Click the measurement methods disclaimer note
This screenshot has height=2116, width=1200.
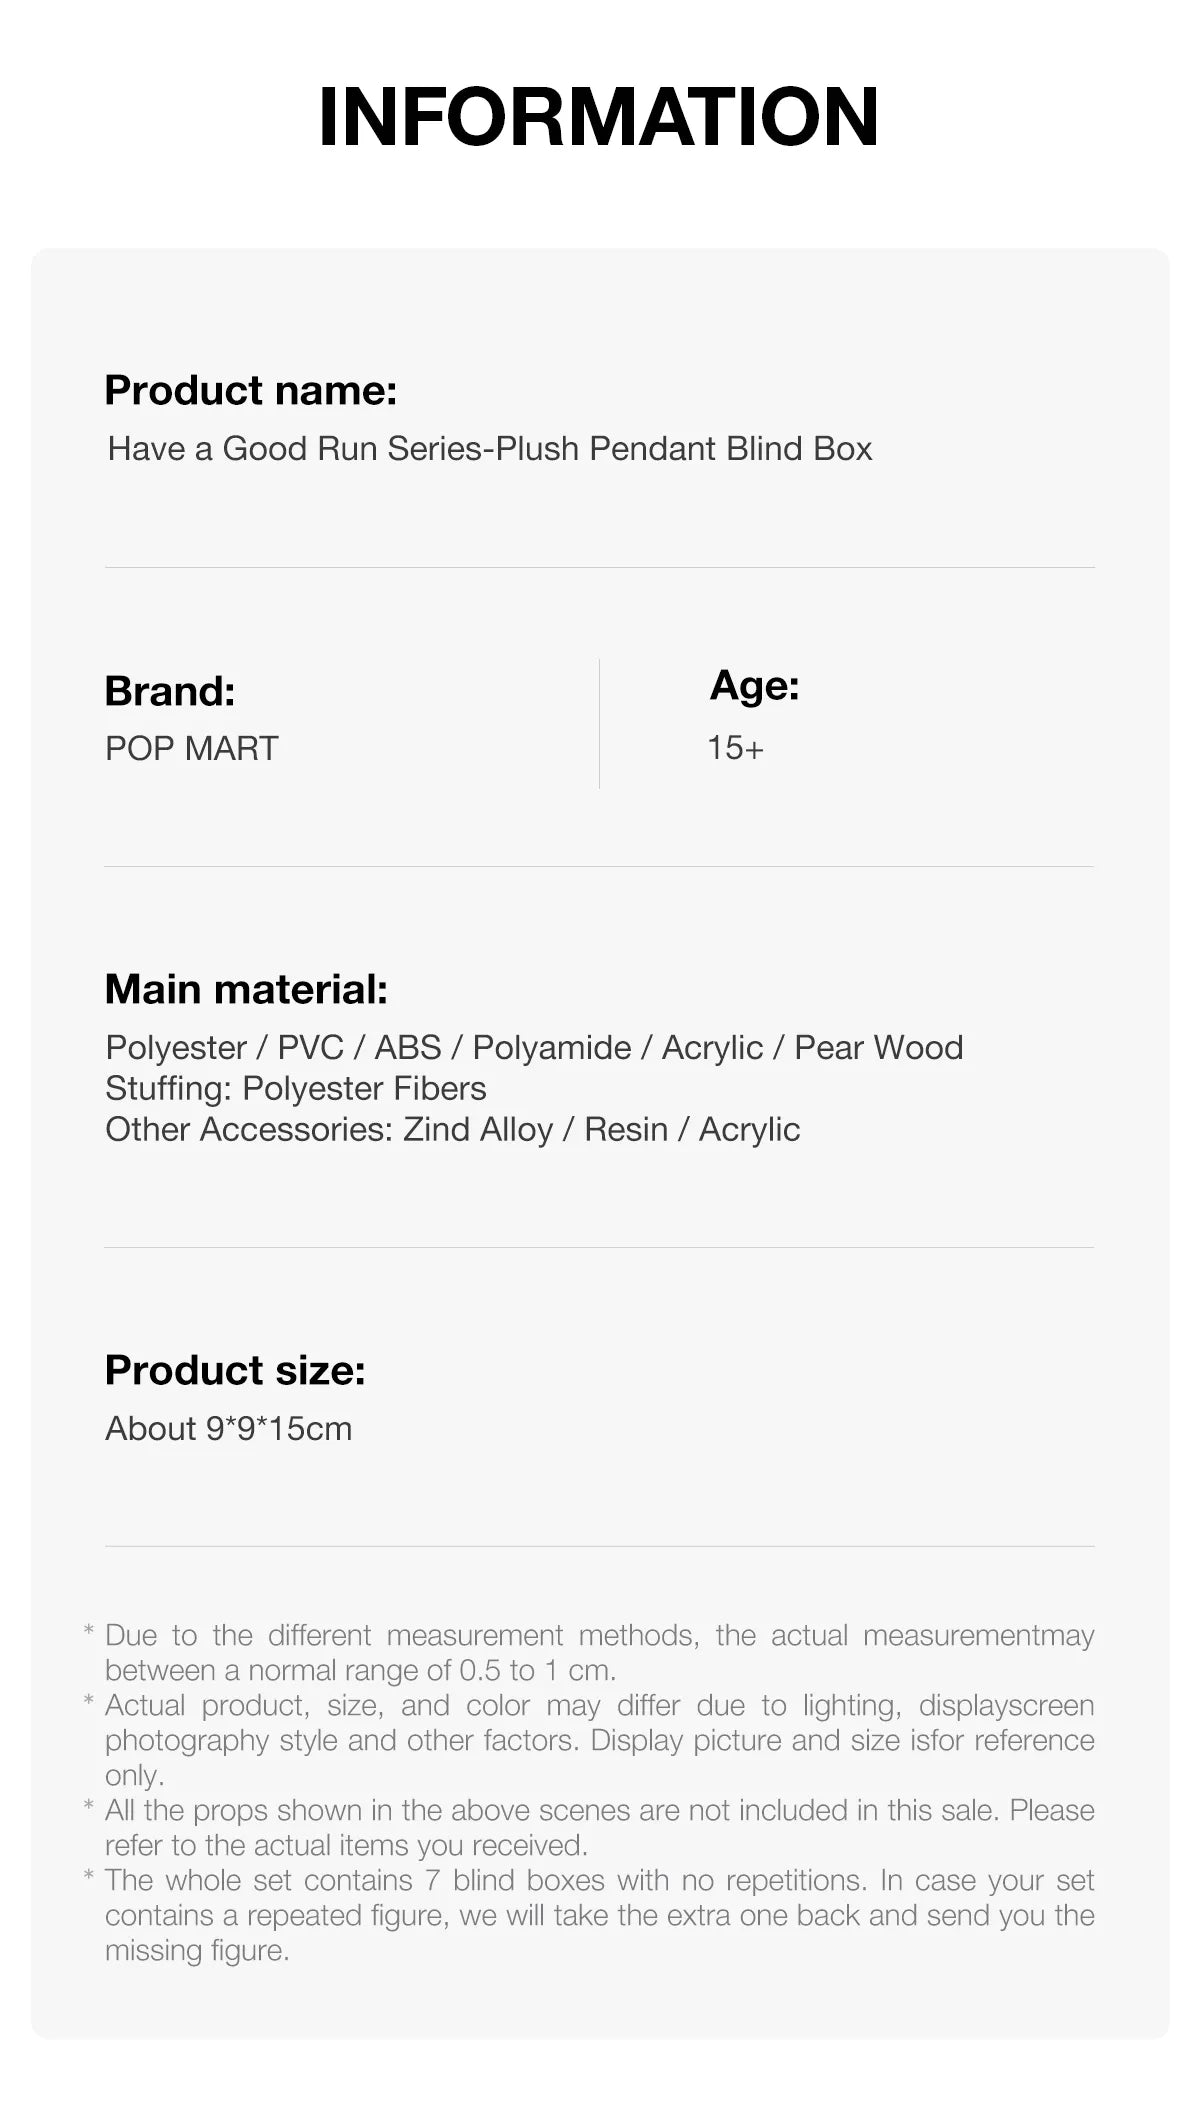point(599,1652)
